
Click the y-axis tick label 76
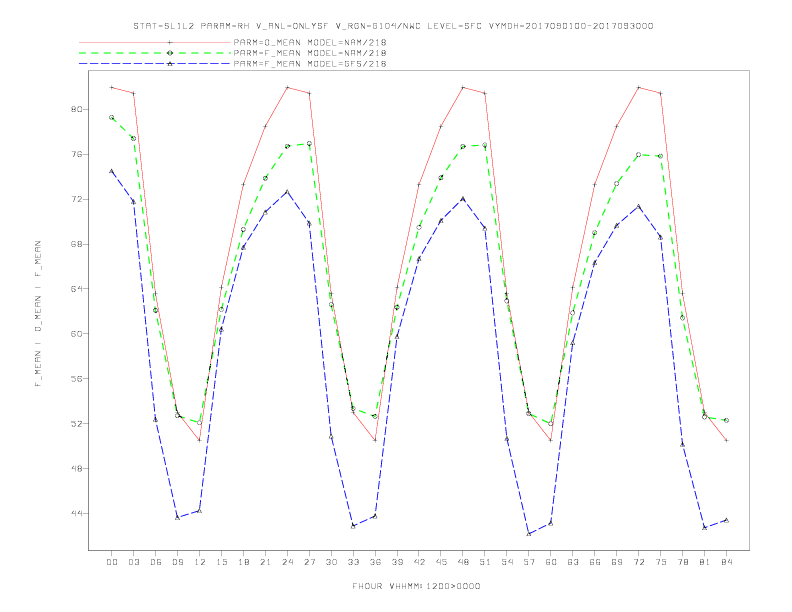pyautogui.click(x=76, y=154)
